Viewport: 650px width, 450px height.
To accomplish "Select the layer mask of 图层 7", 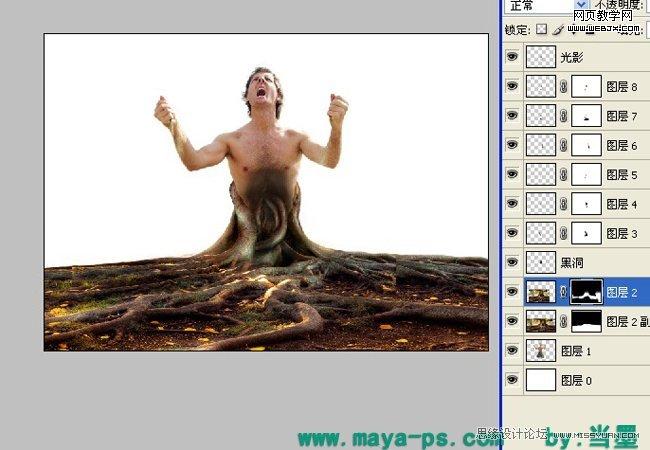I will [x=586, y=115].
